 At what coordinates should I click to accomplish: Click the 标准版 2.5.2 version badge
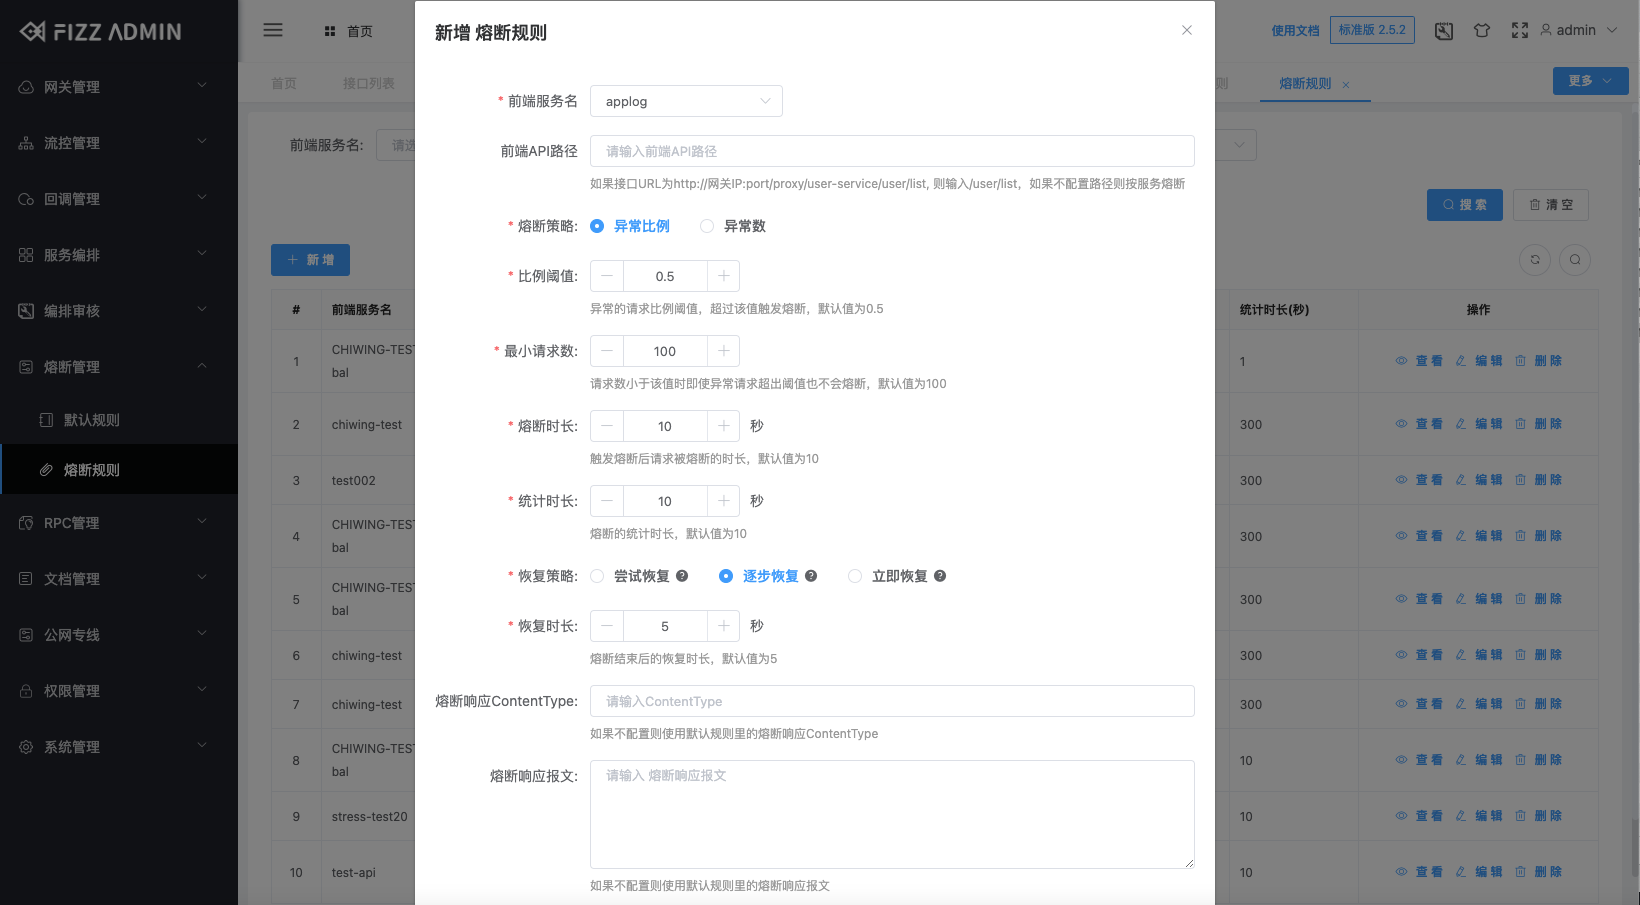1372,30
